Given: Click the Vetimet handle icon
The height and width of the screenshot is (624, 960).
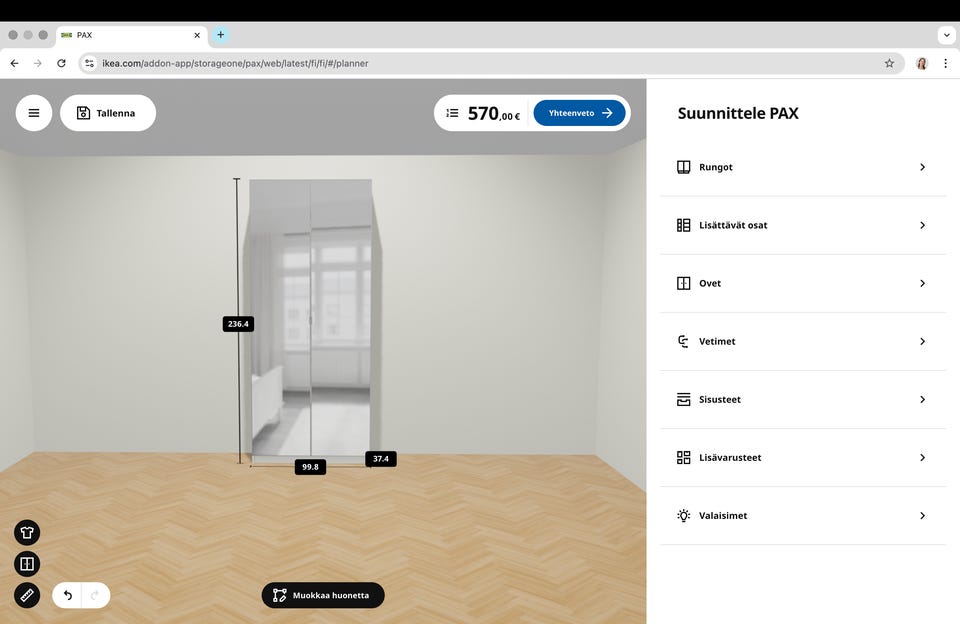Looking at the screenshot, I should tap(683, 342).
